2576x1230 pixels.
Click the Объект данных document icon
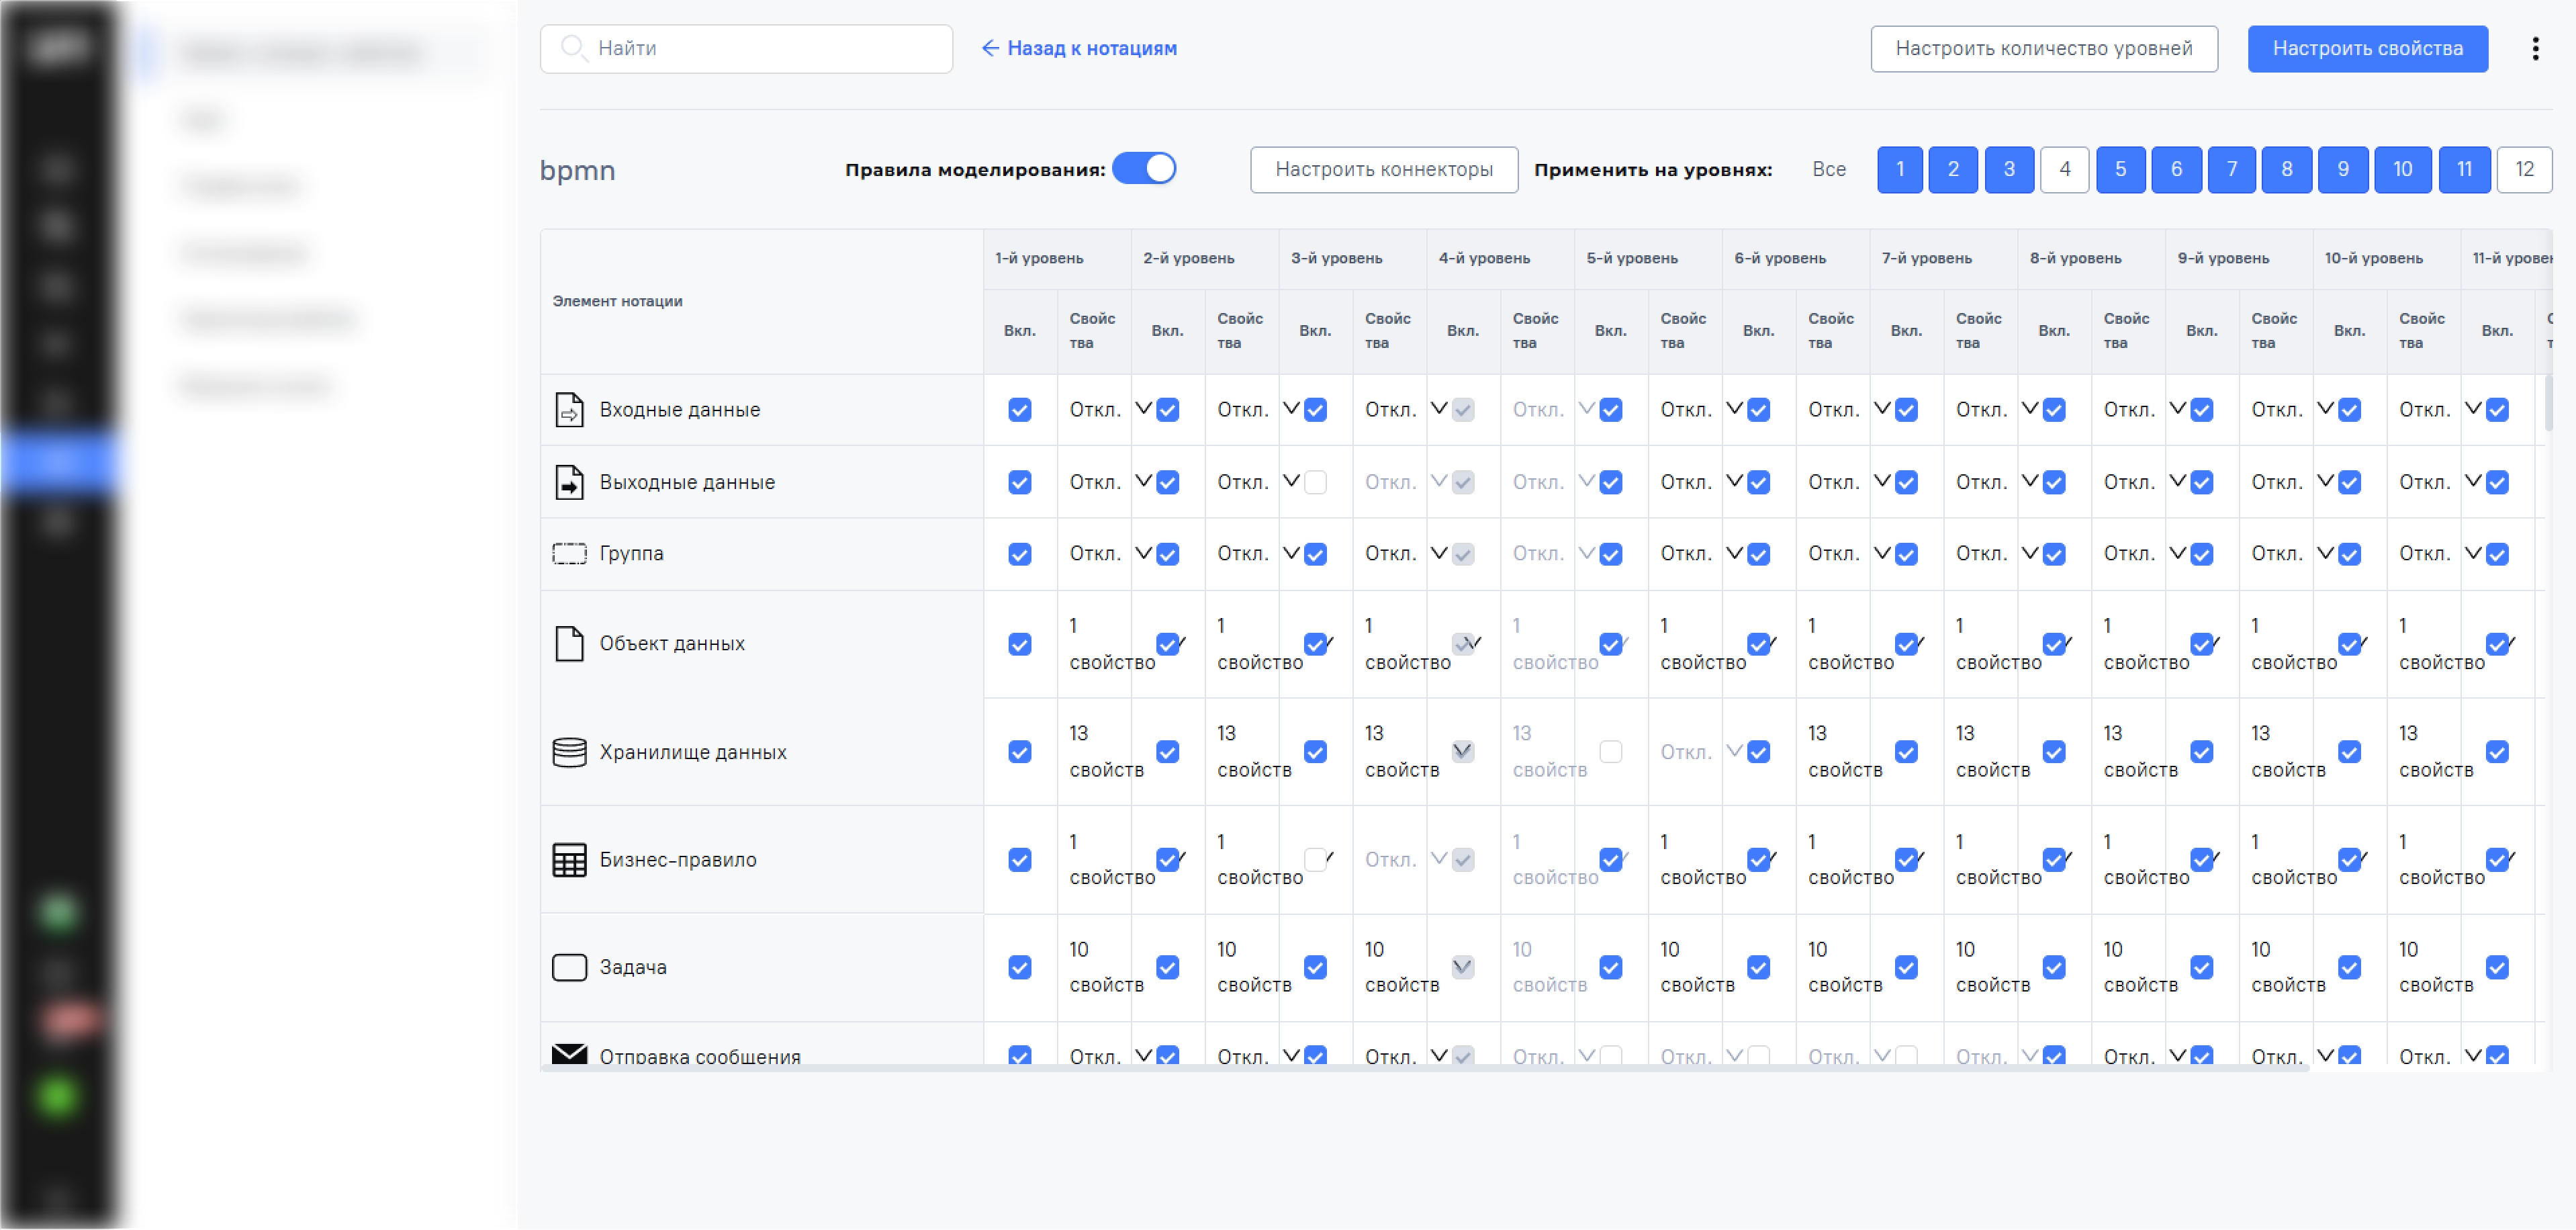coord(569,644)
